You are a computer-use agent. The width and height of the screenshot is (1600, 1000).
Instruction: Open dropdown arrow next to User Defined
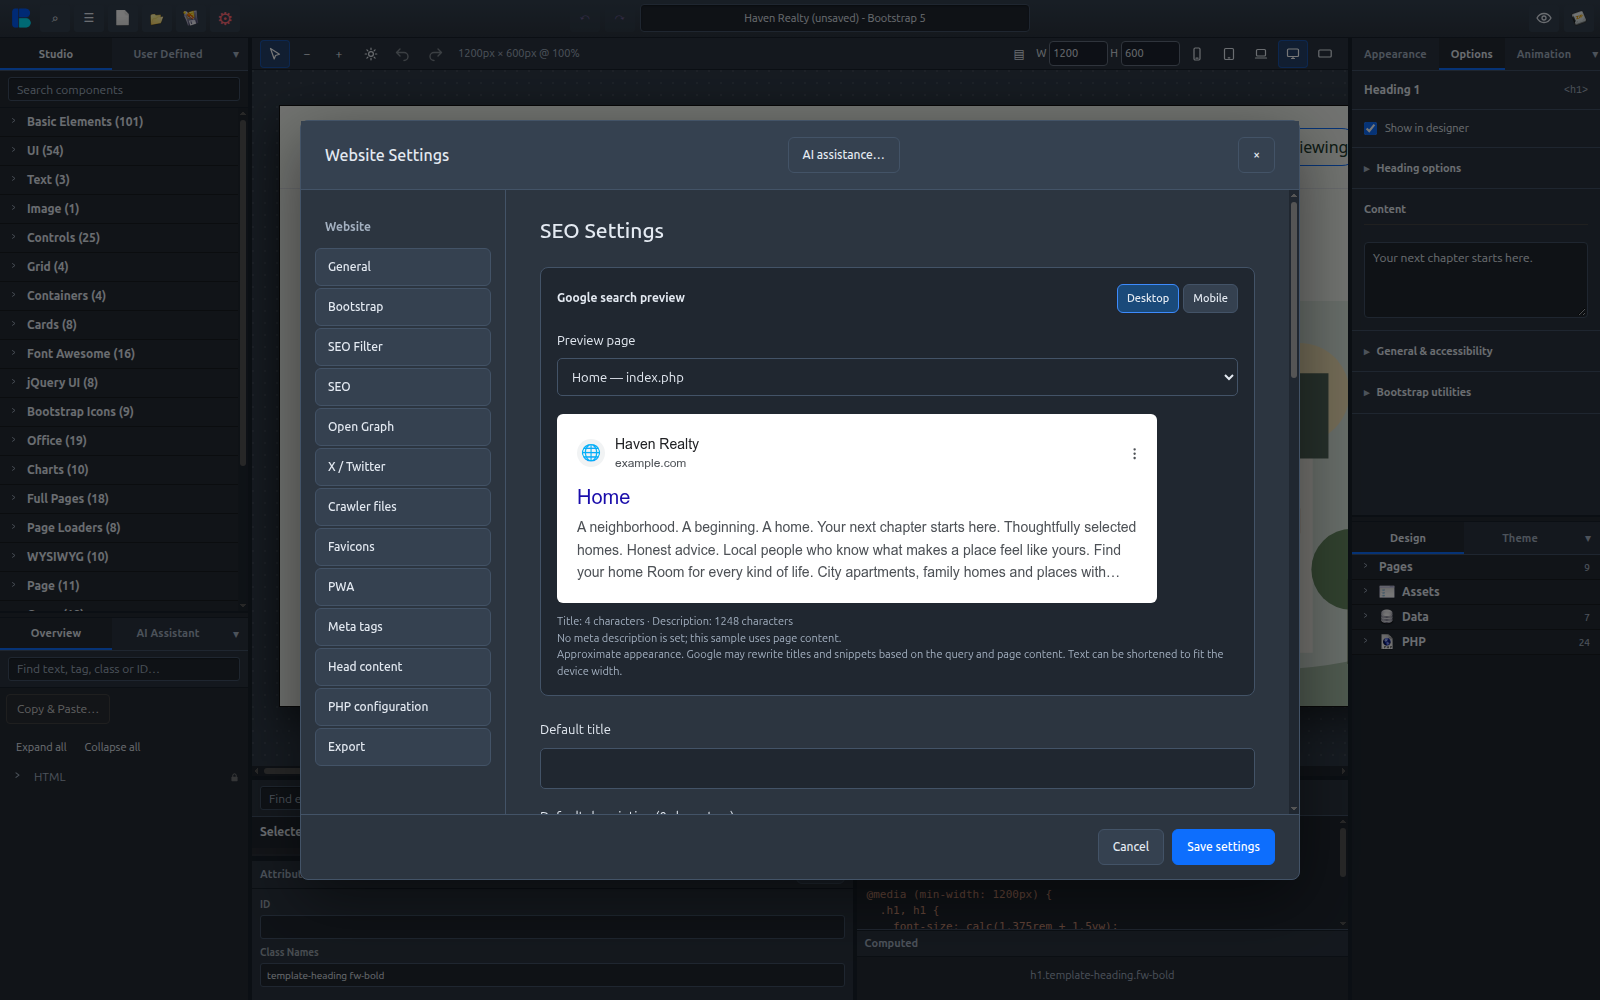[236, 54]
